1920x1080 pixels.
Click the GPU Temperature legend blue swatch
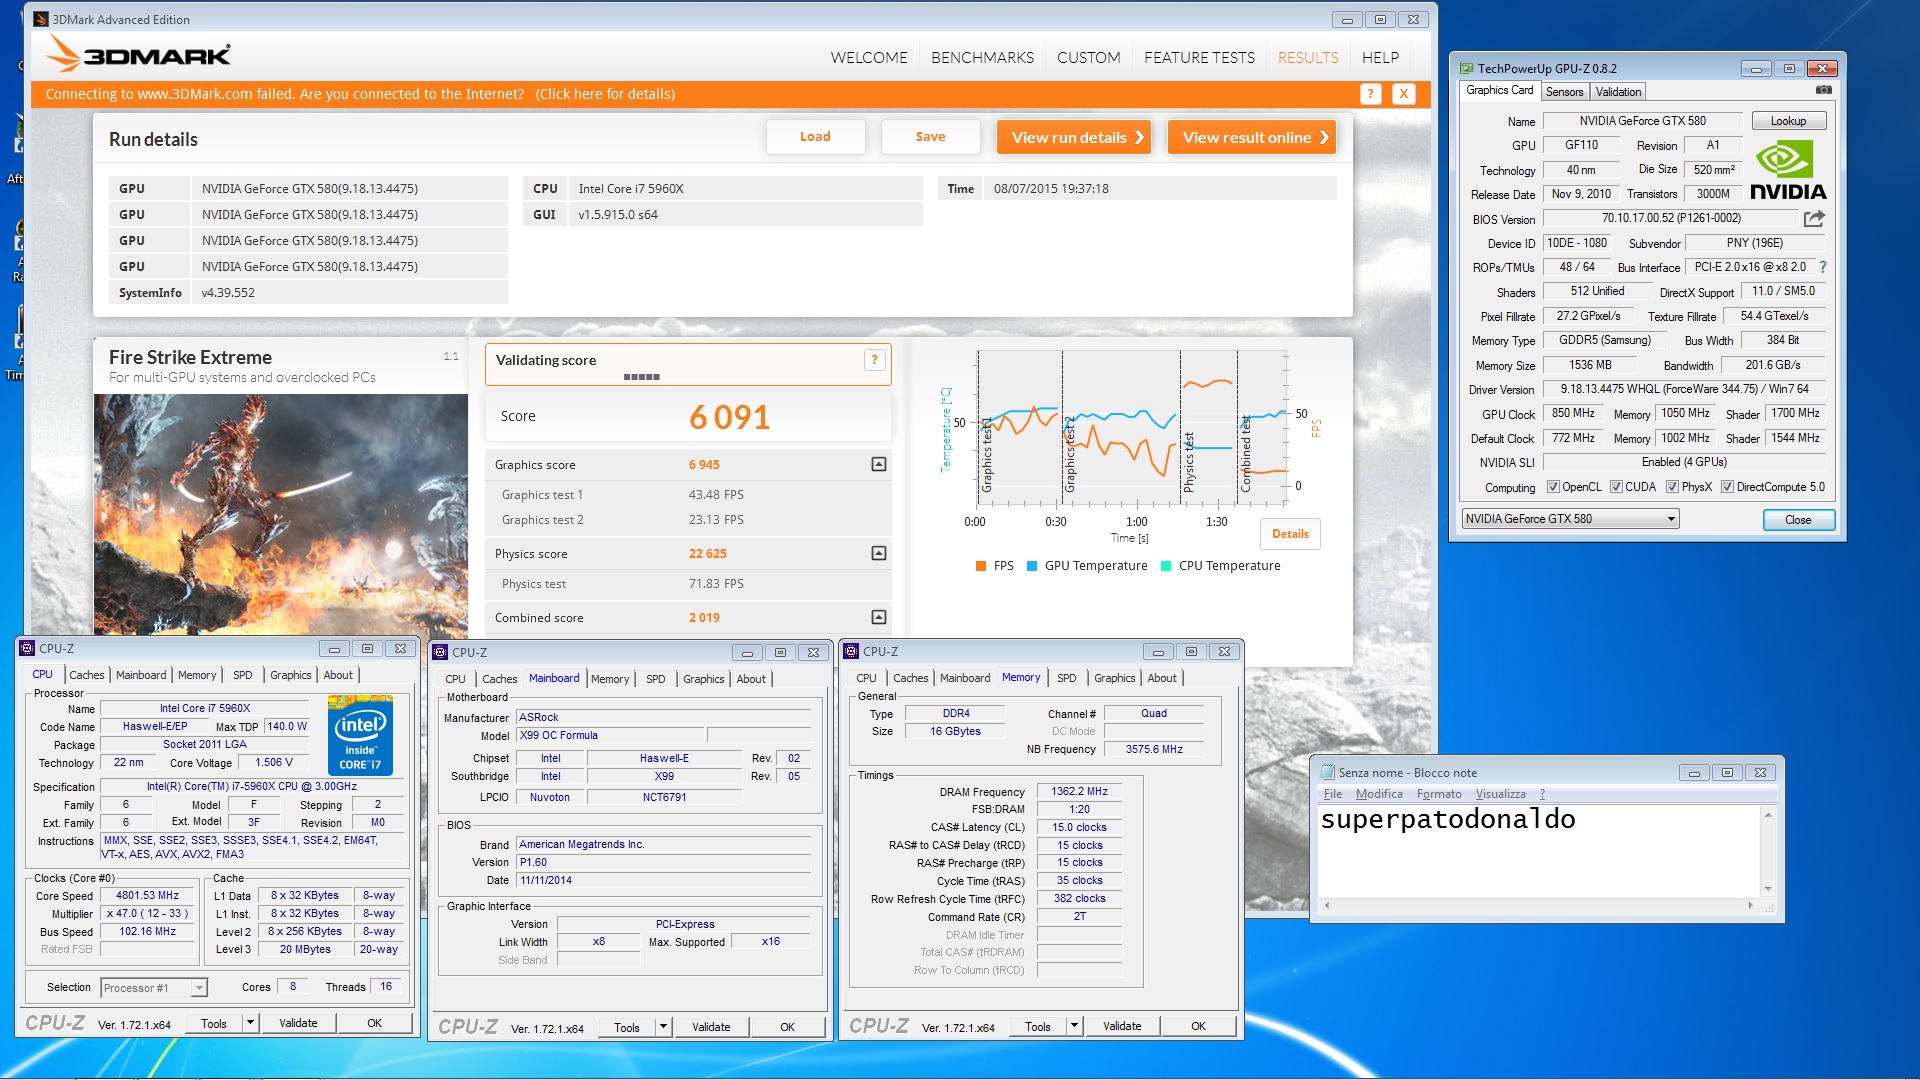pyautogui.click(x=1032, y=566)
